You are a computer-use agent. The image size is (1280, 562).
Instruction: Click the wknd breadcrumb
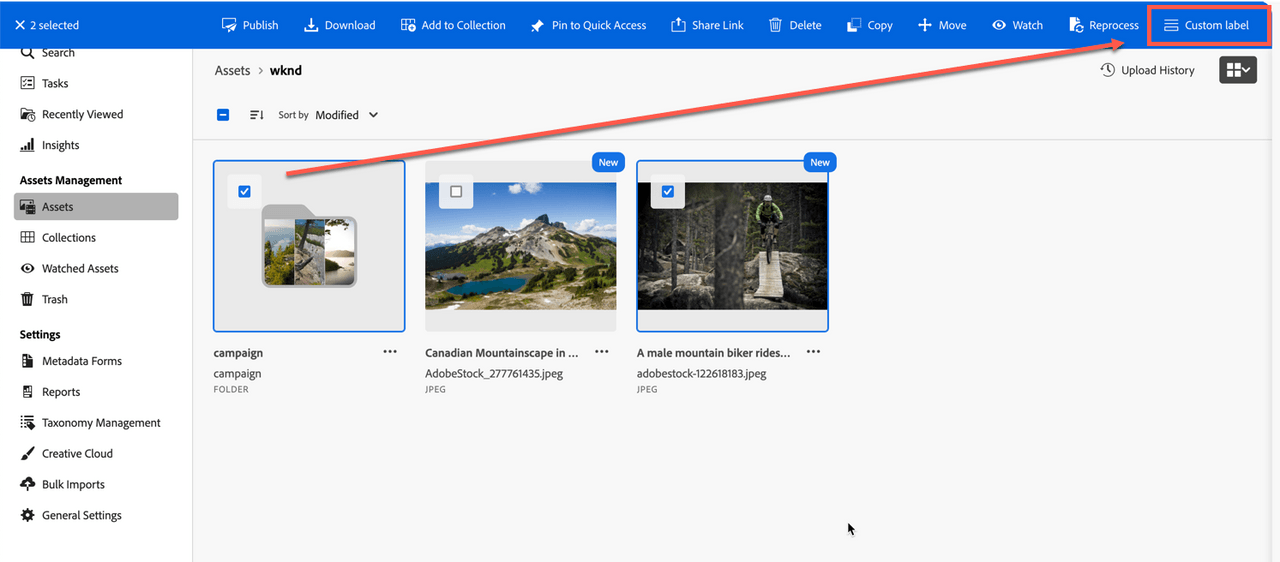click(x=286, y=71)
